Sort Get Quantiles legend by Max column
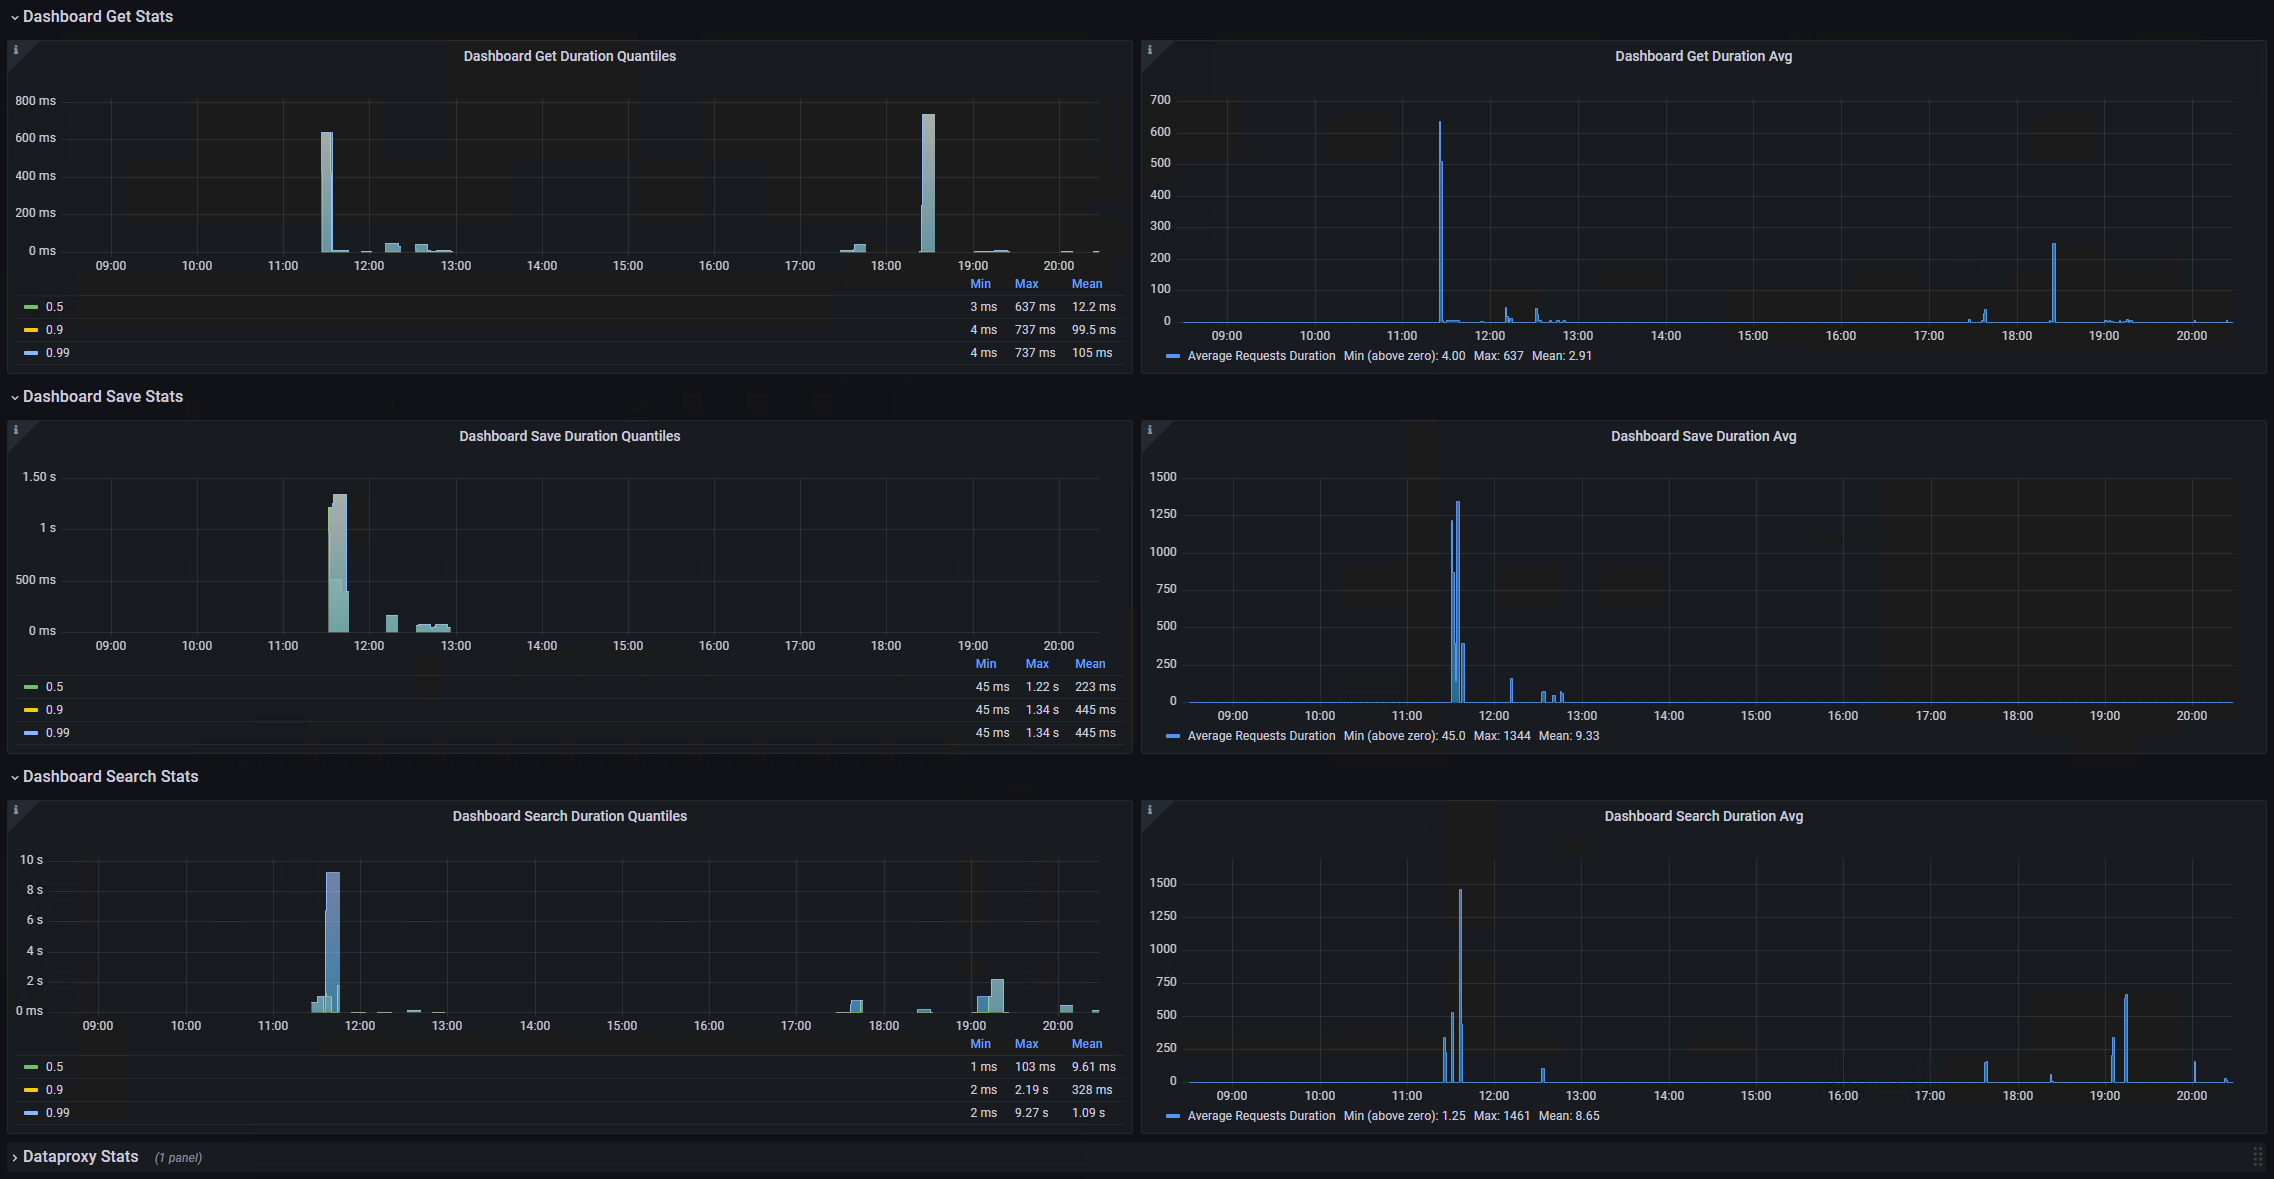 coord(1026,284)
